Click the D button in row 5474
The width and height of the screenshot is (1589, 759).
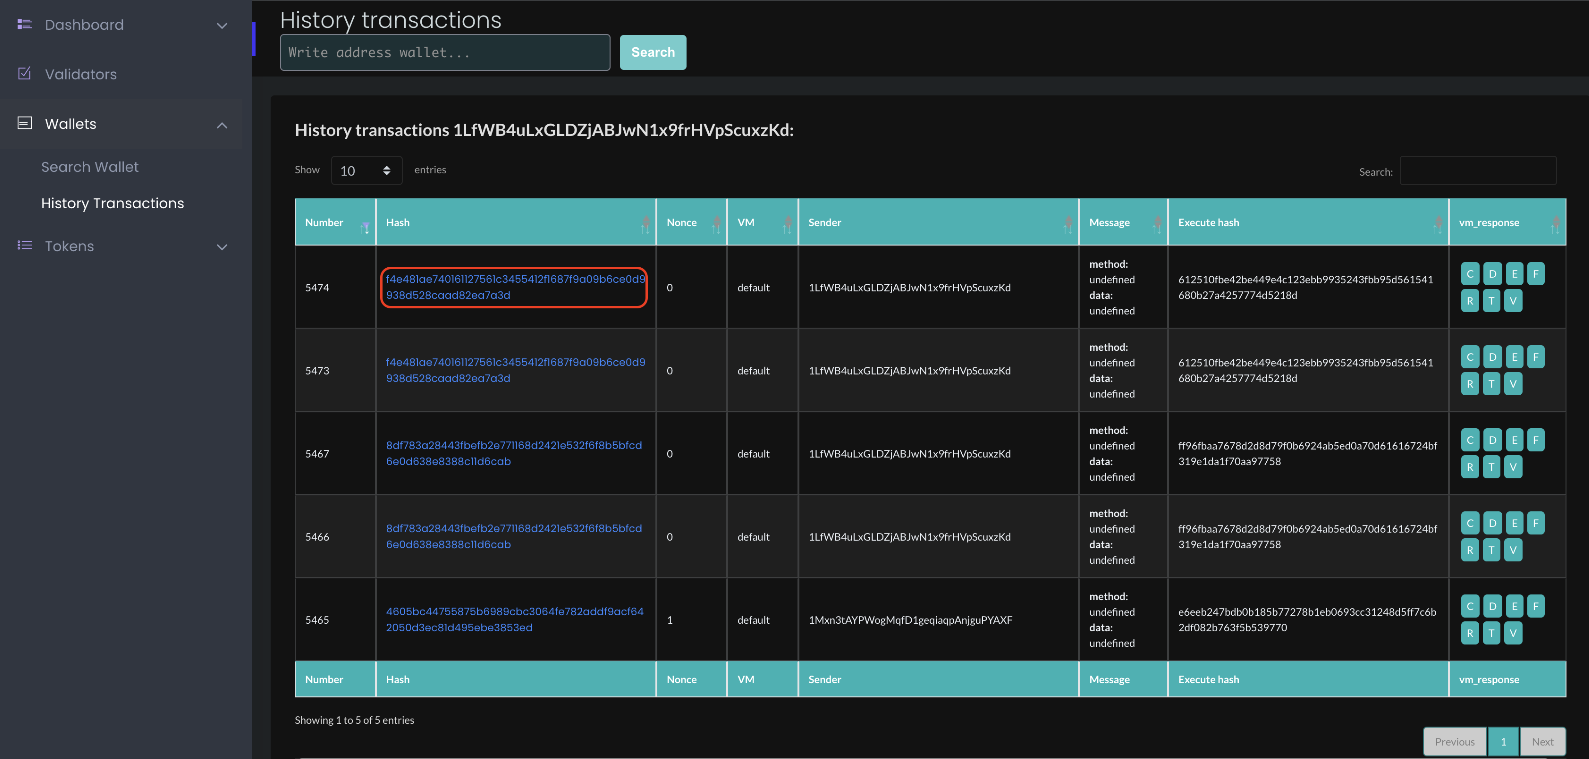coord(1492,274)
